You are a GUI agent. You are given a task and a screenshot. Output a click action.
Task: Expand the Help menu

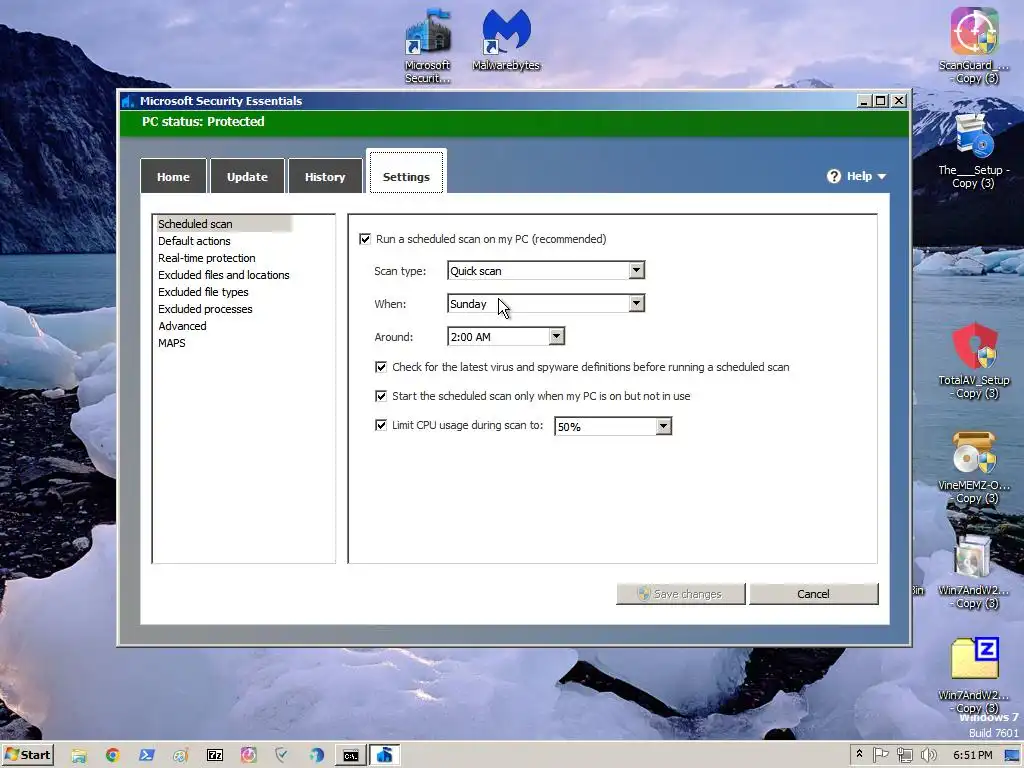856,176
